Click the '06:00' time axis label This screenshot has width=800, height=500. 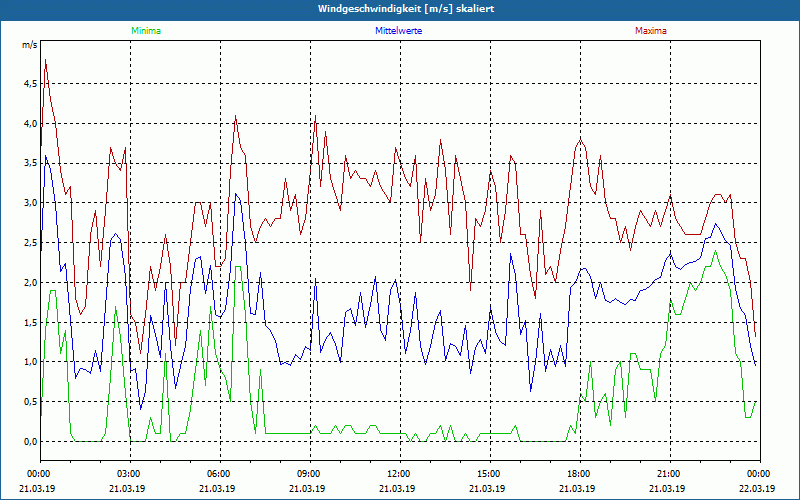coord(220,474)
